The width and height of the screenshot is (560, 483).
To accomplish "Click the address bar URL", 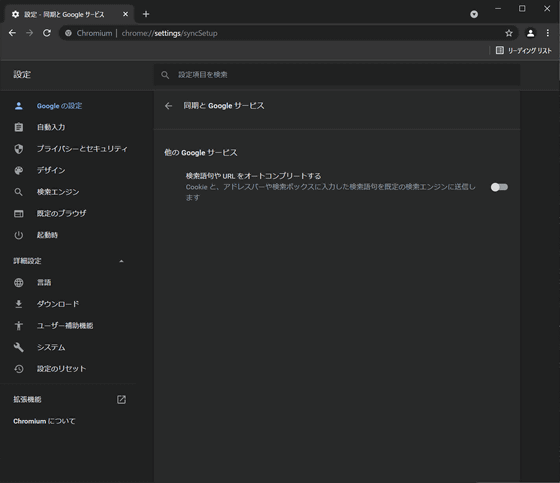I will (x=169, y=33).
